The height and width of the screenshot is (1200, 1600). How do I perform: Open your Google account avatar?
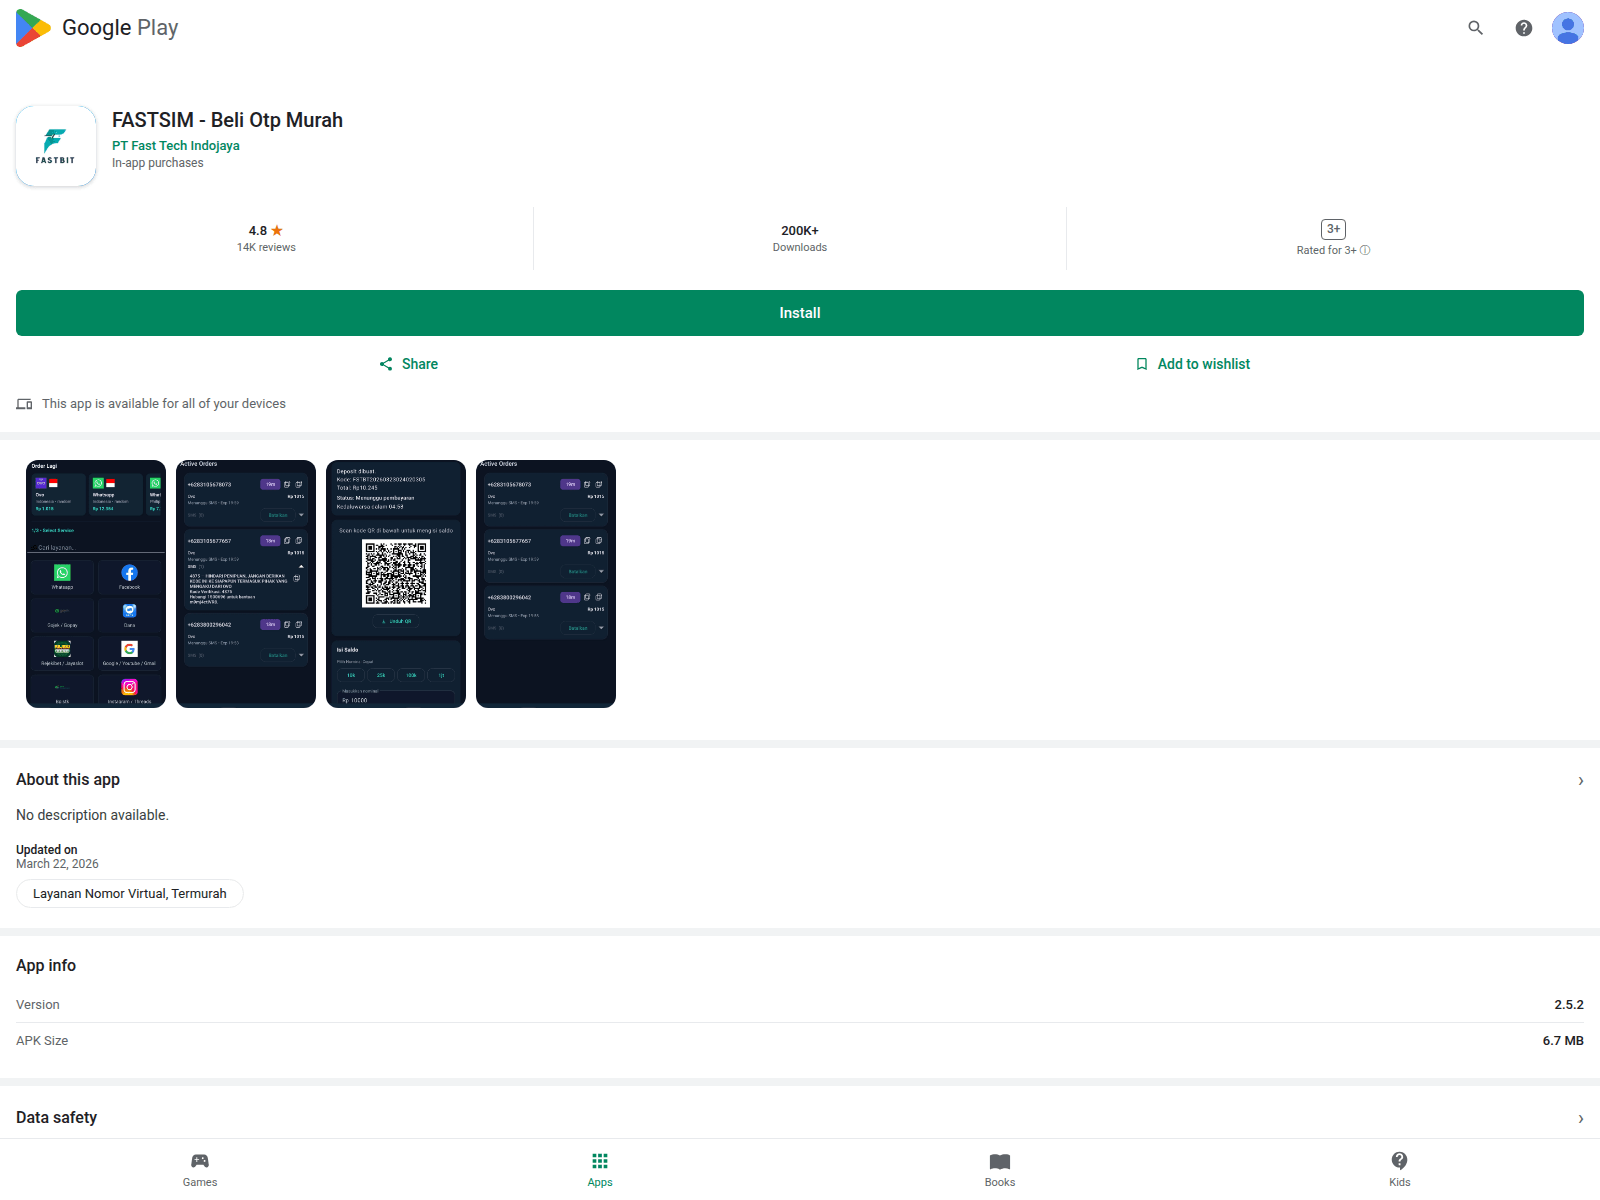[x=1567, y=28]
